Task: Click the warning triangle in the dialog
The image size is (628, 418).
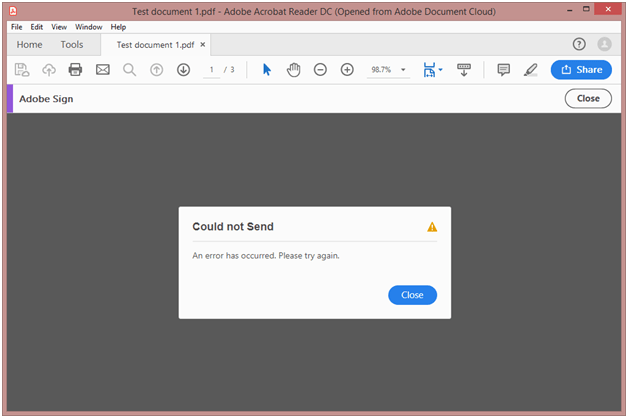Action: (x=432, y=227)
